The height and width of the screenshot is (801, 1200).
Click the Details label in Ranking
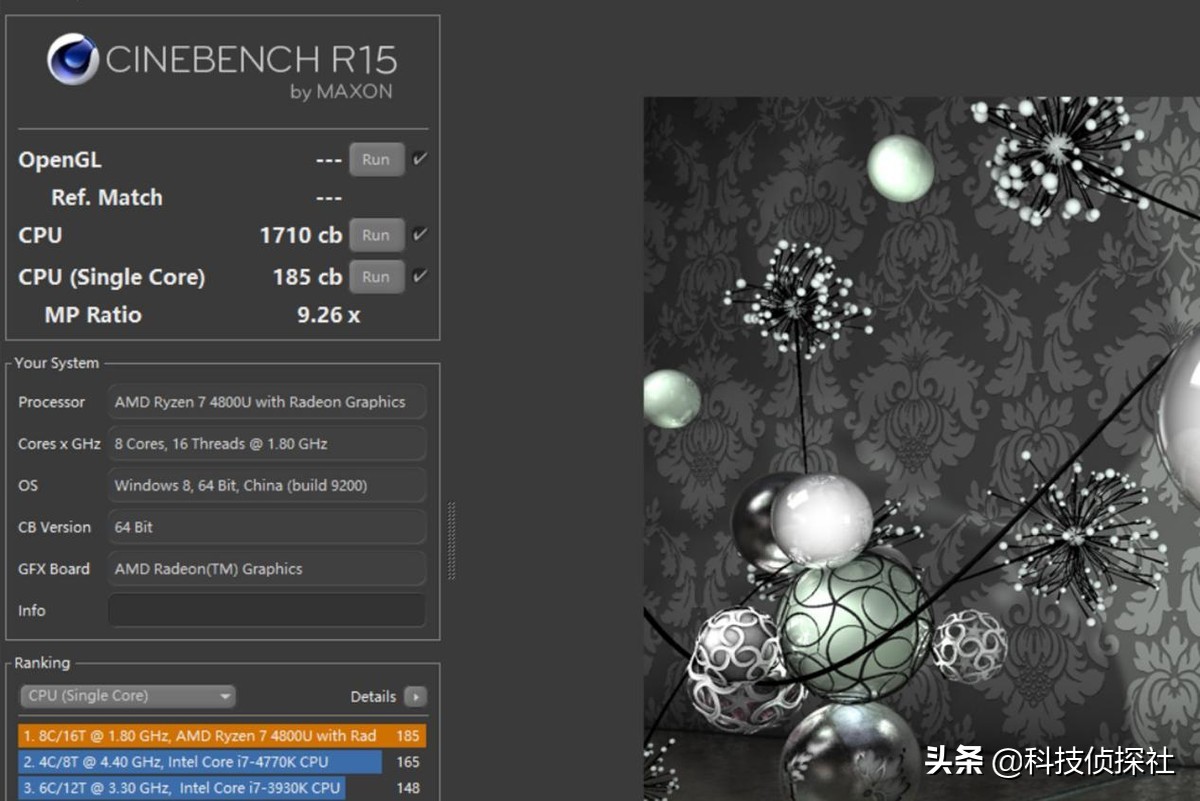point(373,697)
